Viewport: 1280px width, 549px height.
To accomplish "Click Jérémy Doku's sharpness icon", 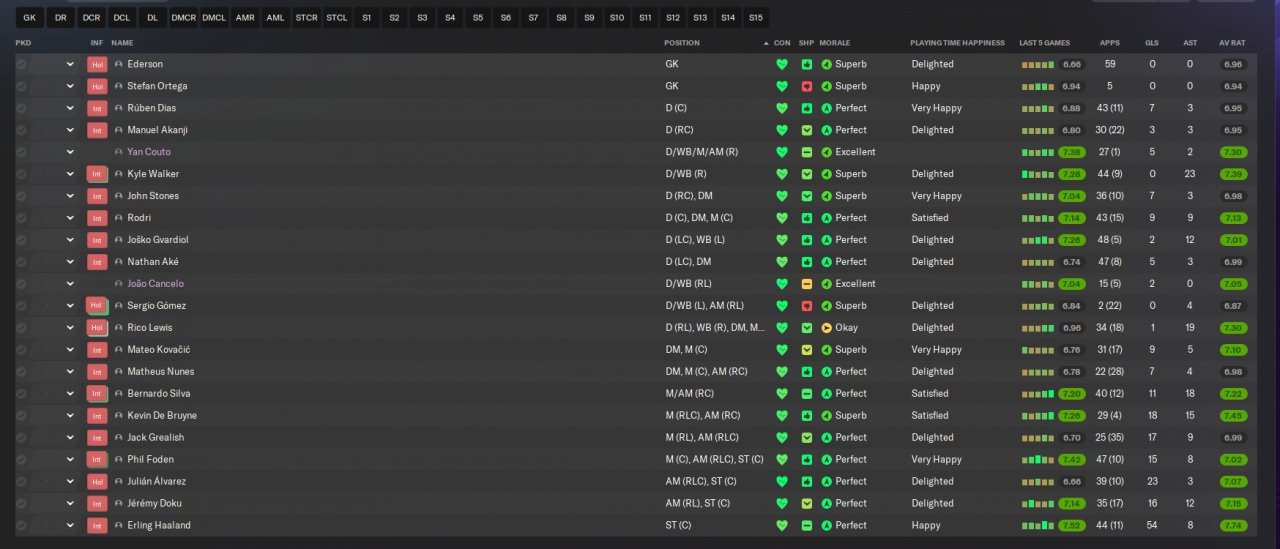I will click(x=807, y=504).
